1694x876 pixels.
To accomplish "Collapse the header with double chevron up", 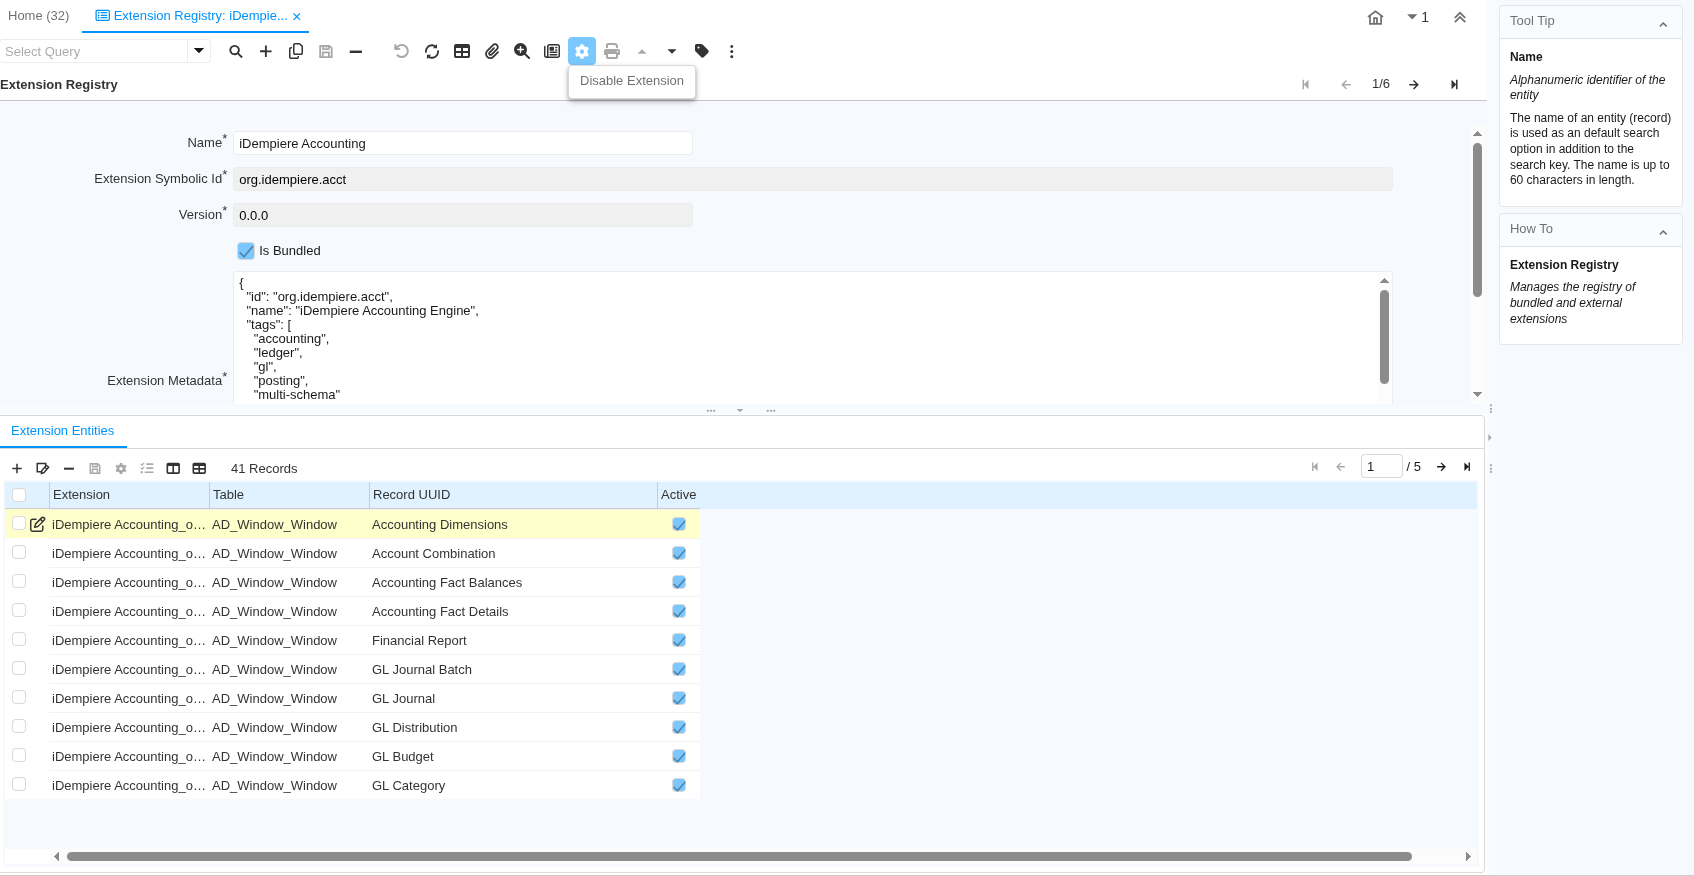I will [1460, 17].
